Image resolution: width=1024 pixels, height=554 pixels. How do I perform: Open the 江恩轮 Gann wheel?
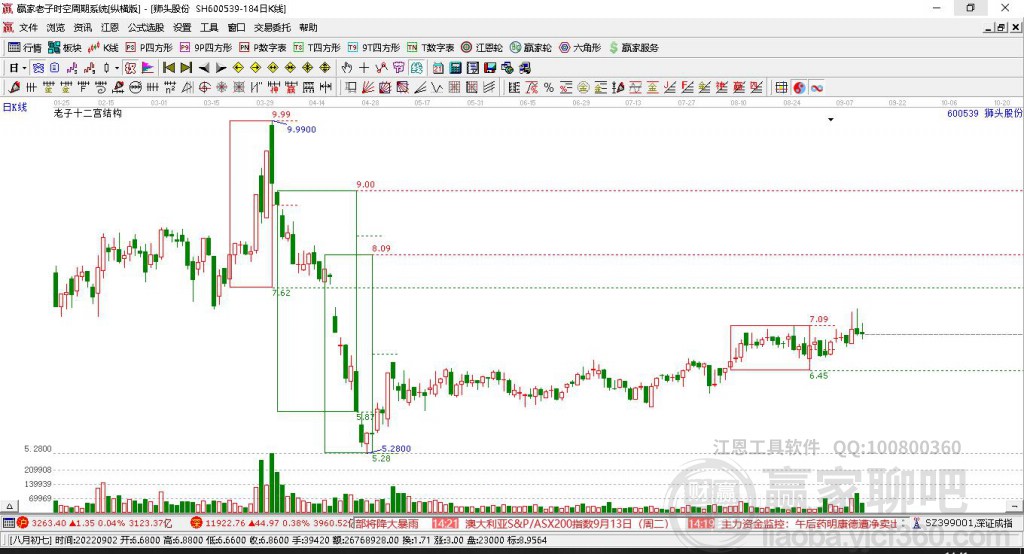[x=482, y=48]
